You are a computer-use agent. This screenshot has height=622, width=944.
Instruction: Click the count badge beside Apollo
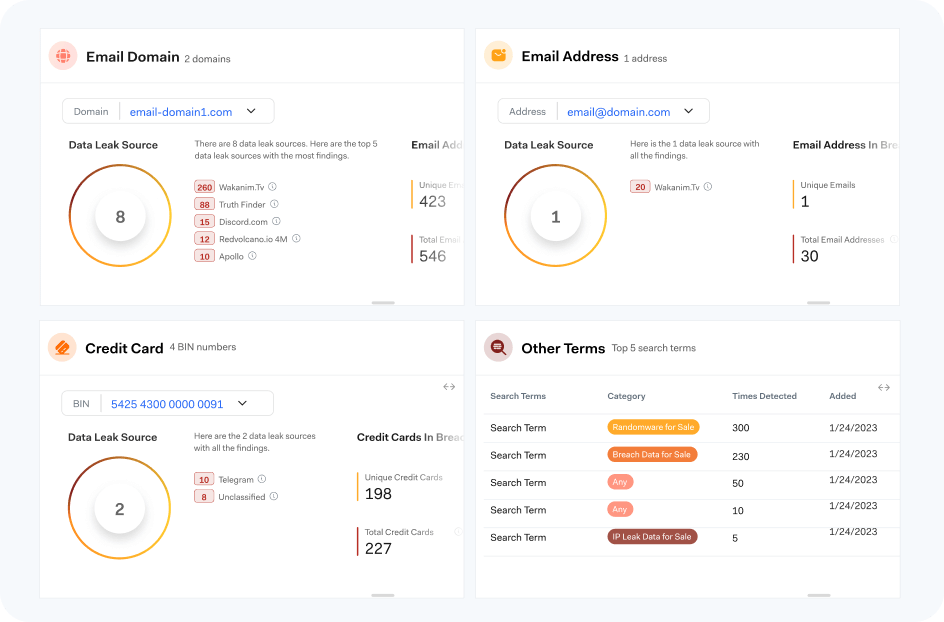(x=205, y=257)
